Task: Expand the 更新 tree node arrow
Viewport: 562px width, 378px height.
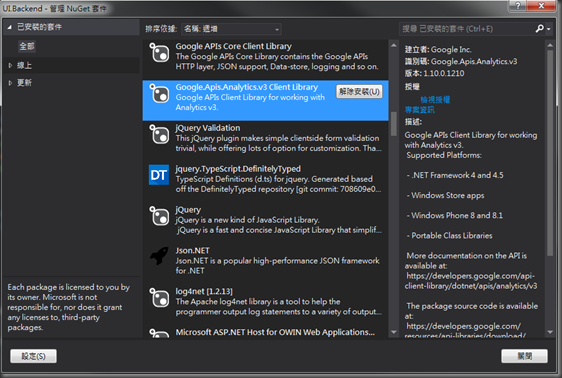Action: (x=10, y=83)
